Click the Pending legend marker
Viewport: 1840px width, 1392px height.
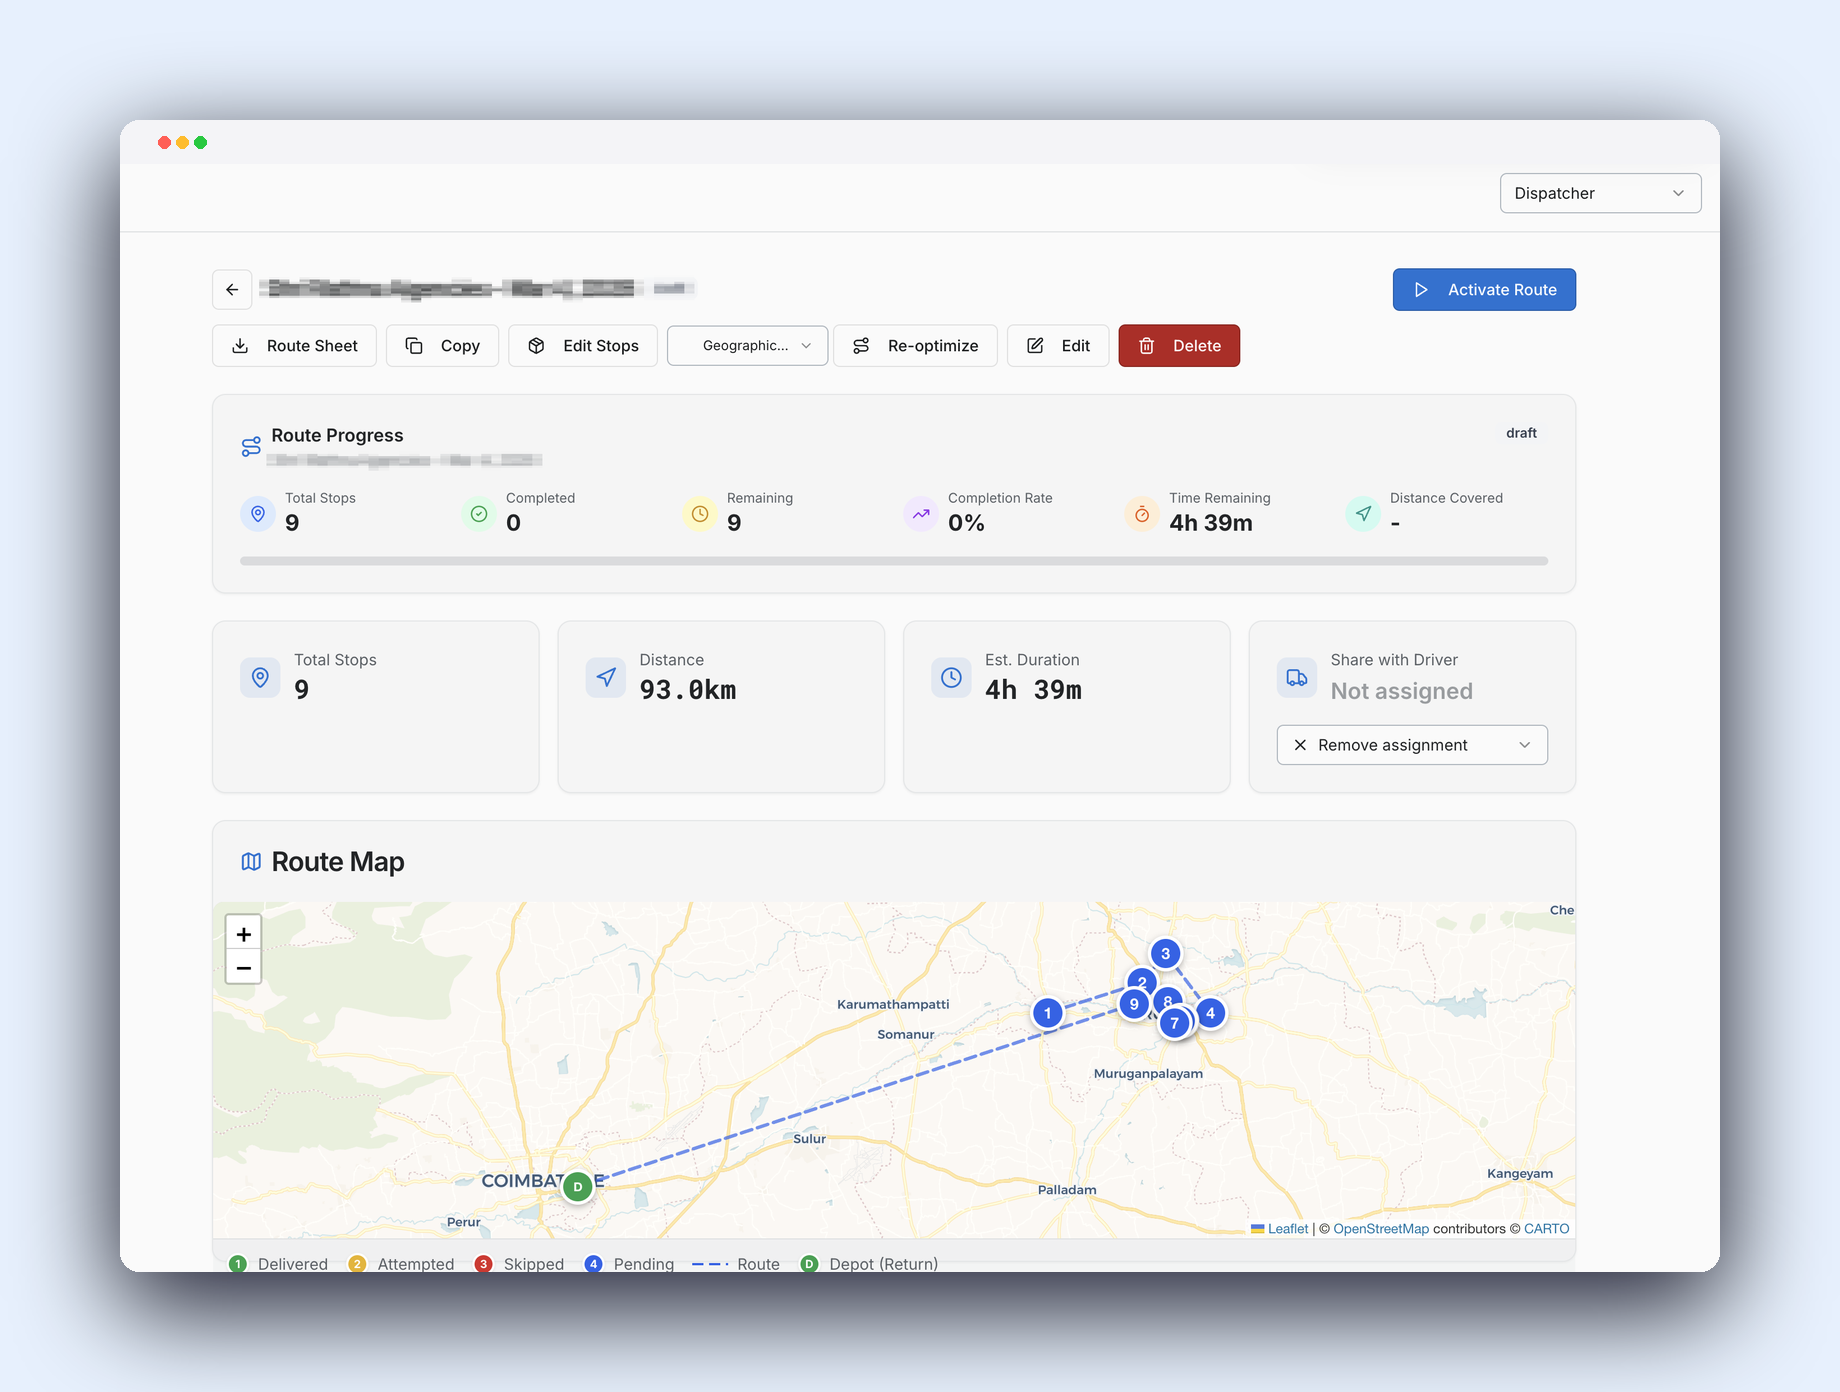594,1264
